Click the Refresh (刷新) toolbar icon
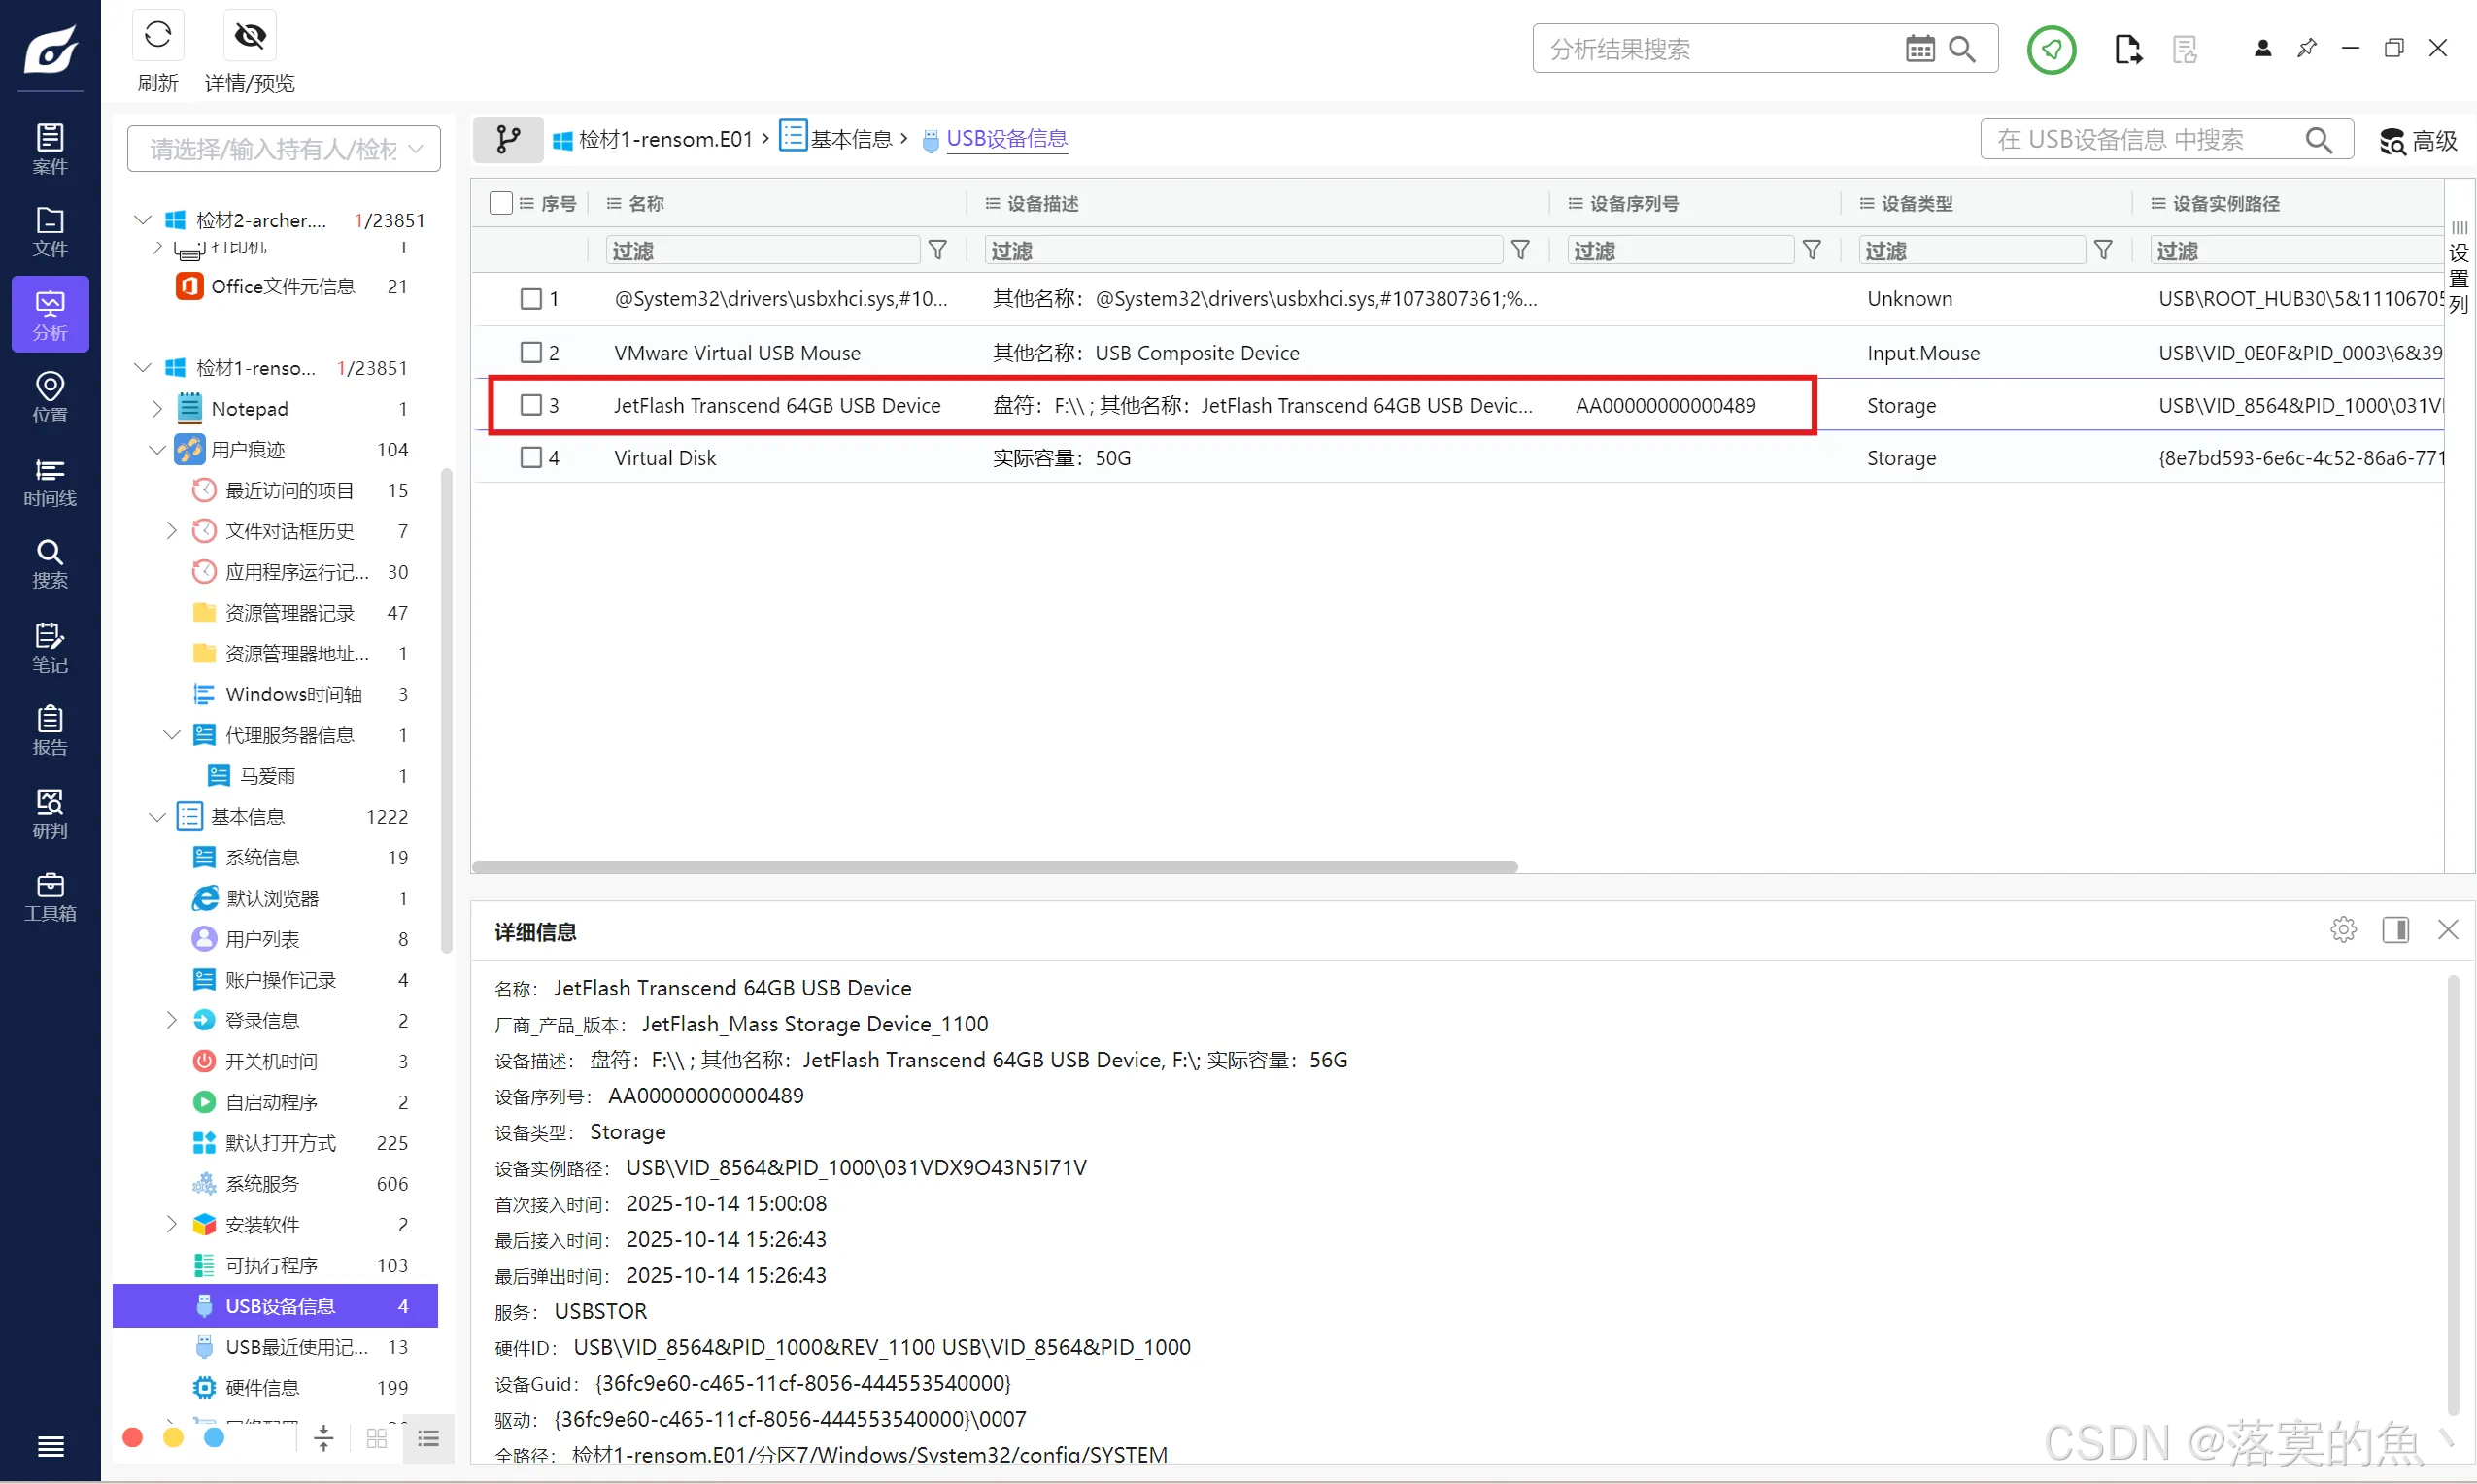Image resolution: width=2477 pixels, height=1484 pixels. [x=157, y=37]
